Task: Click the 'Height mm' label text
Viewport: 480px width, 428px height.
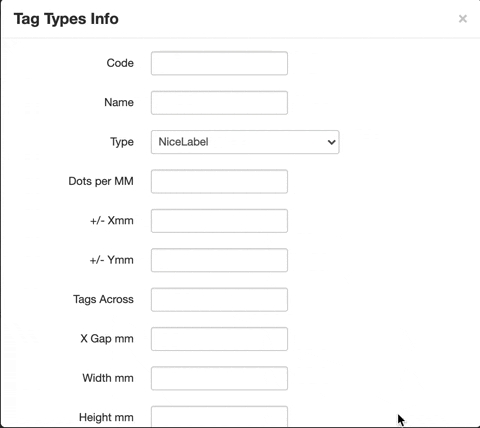Action: coord(106,417)
